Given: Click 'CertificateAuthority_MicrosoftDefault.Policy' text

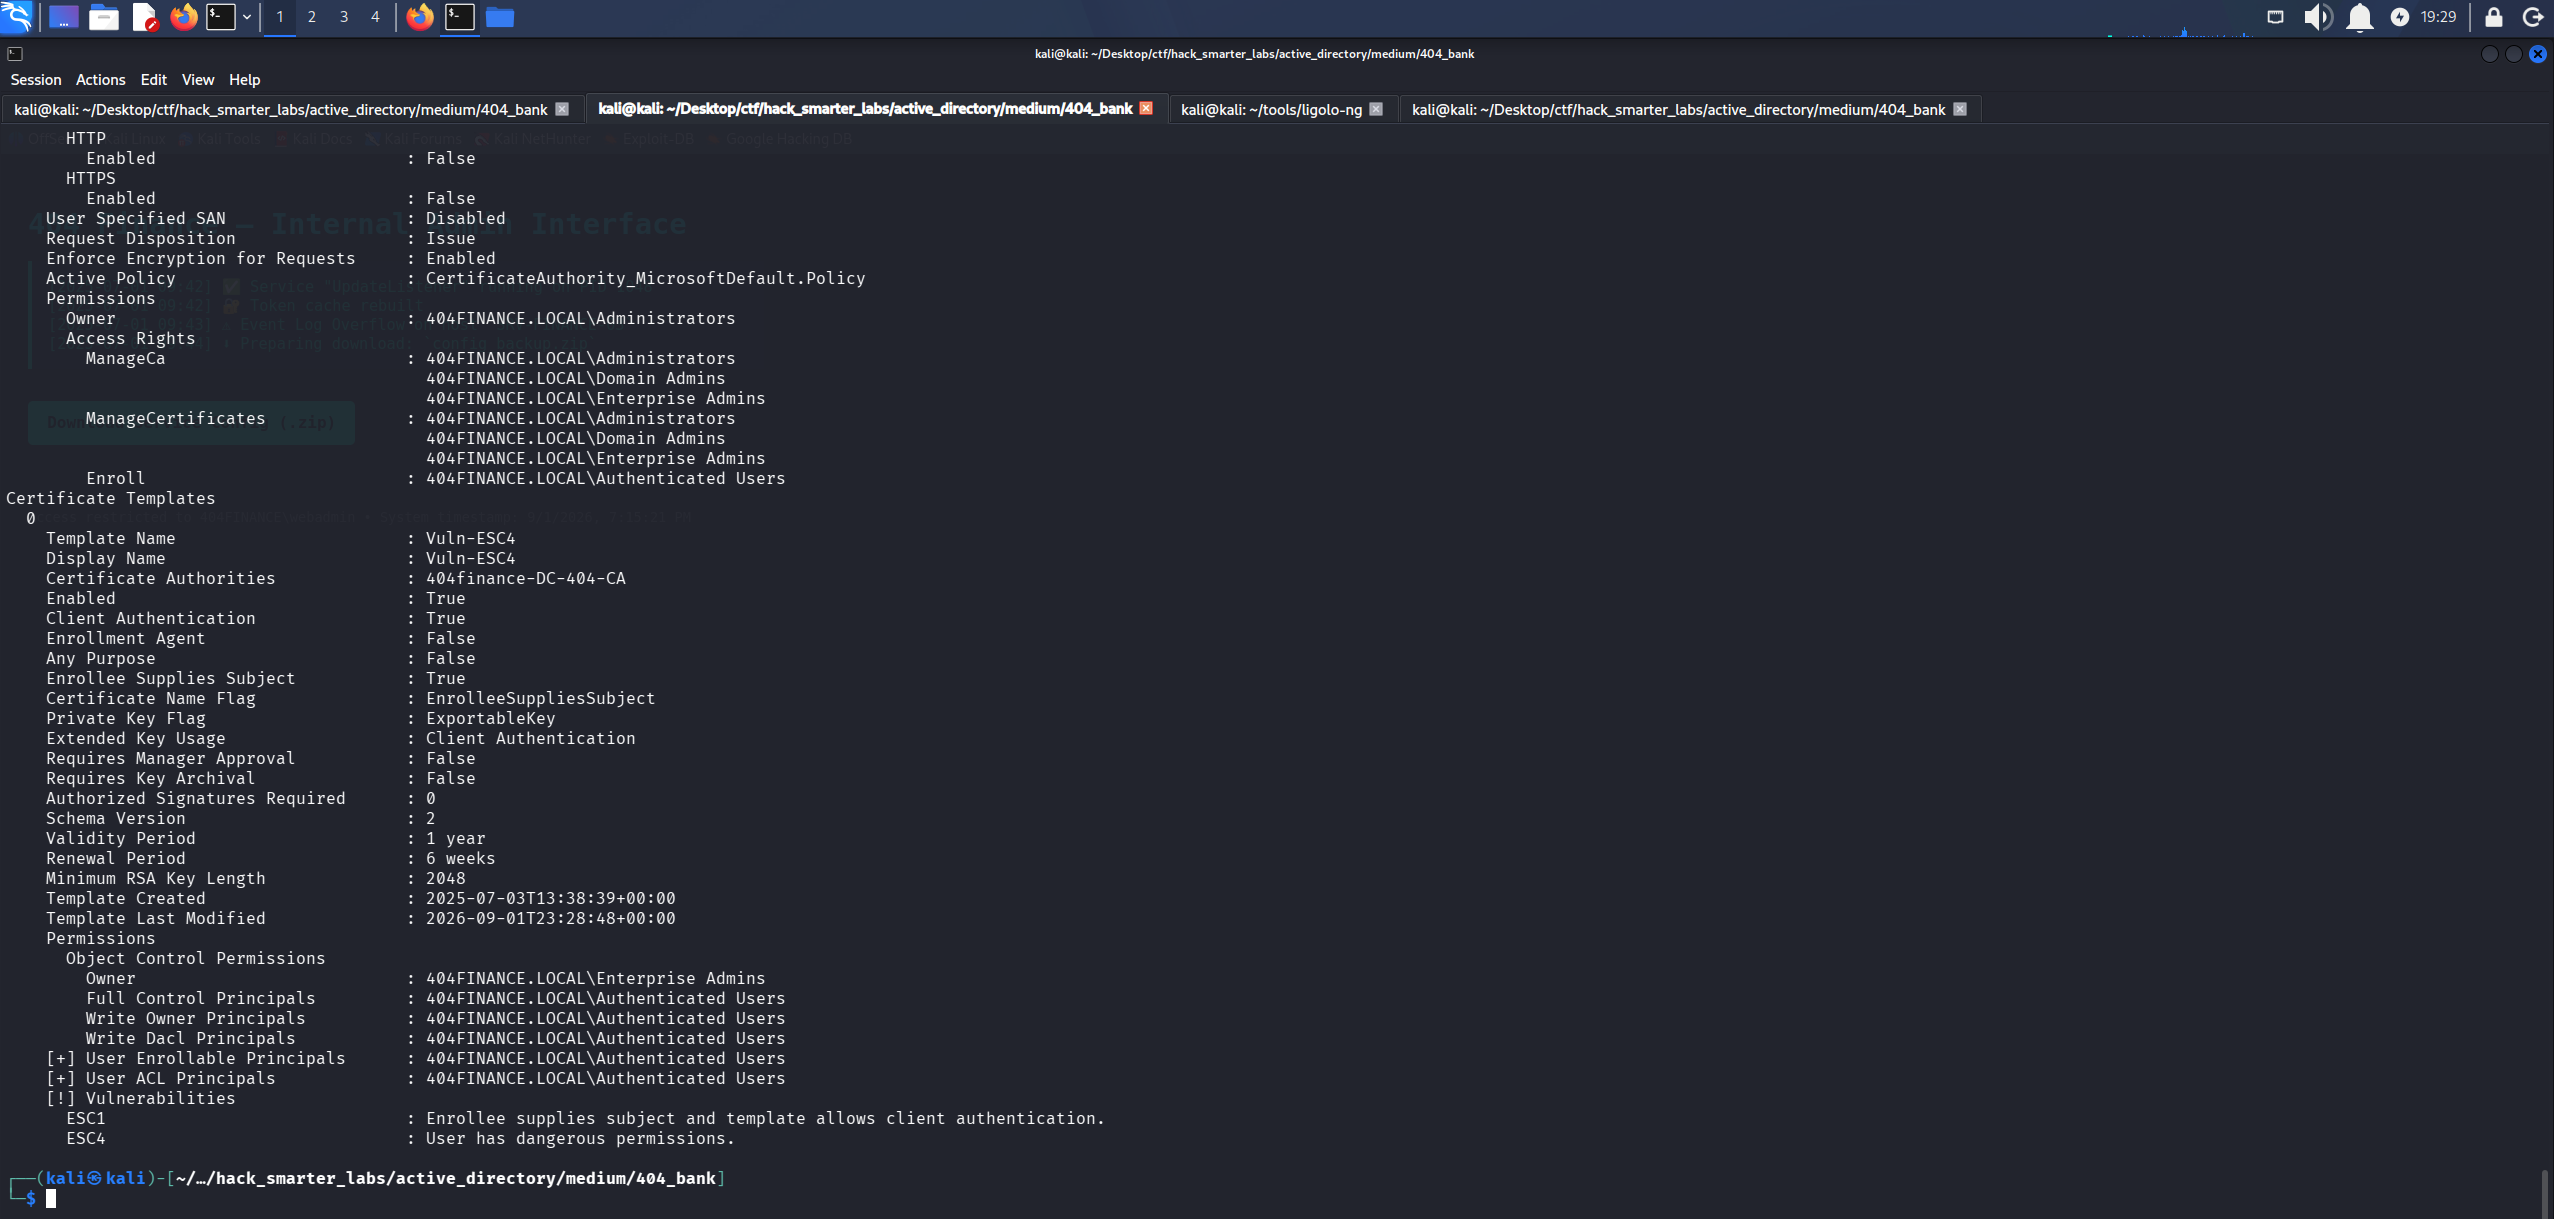Looking at the screenshot, I should coord(646,279).
